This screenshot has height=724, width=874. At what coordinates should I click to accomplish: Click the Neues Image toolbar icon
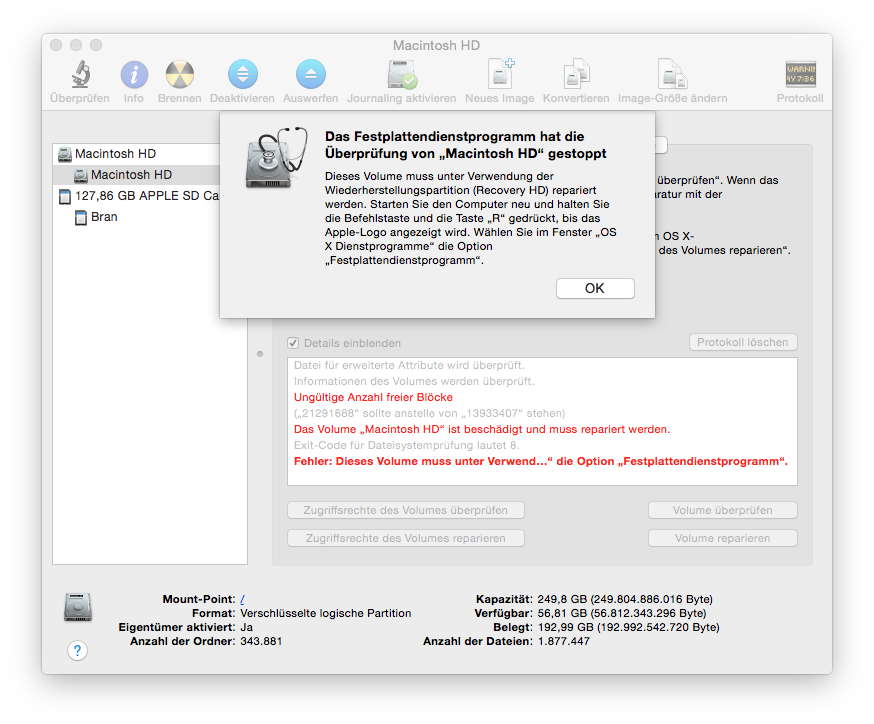pyautogui.click(x=500, y=74)
